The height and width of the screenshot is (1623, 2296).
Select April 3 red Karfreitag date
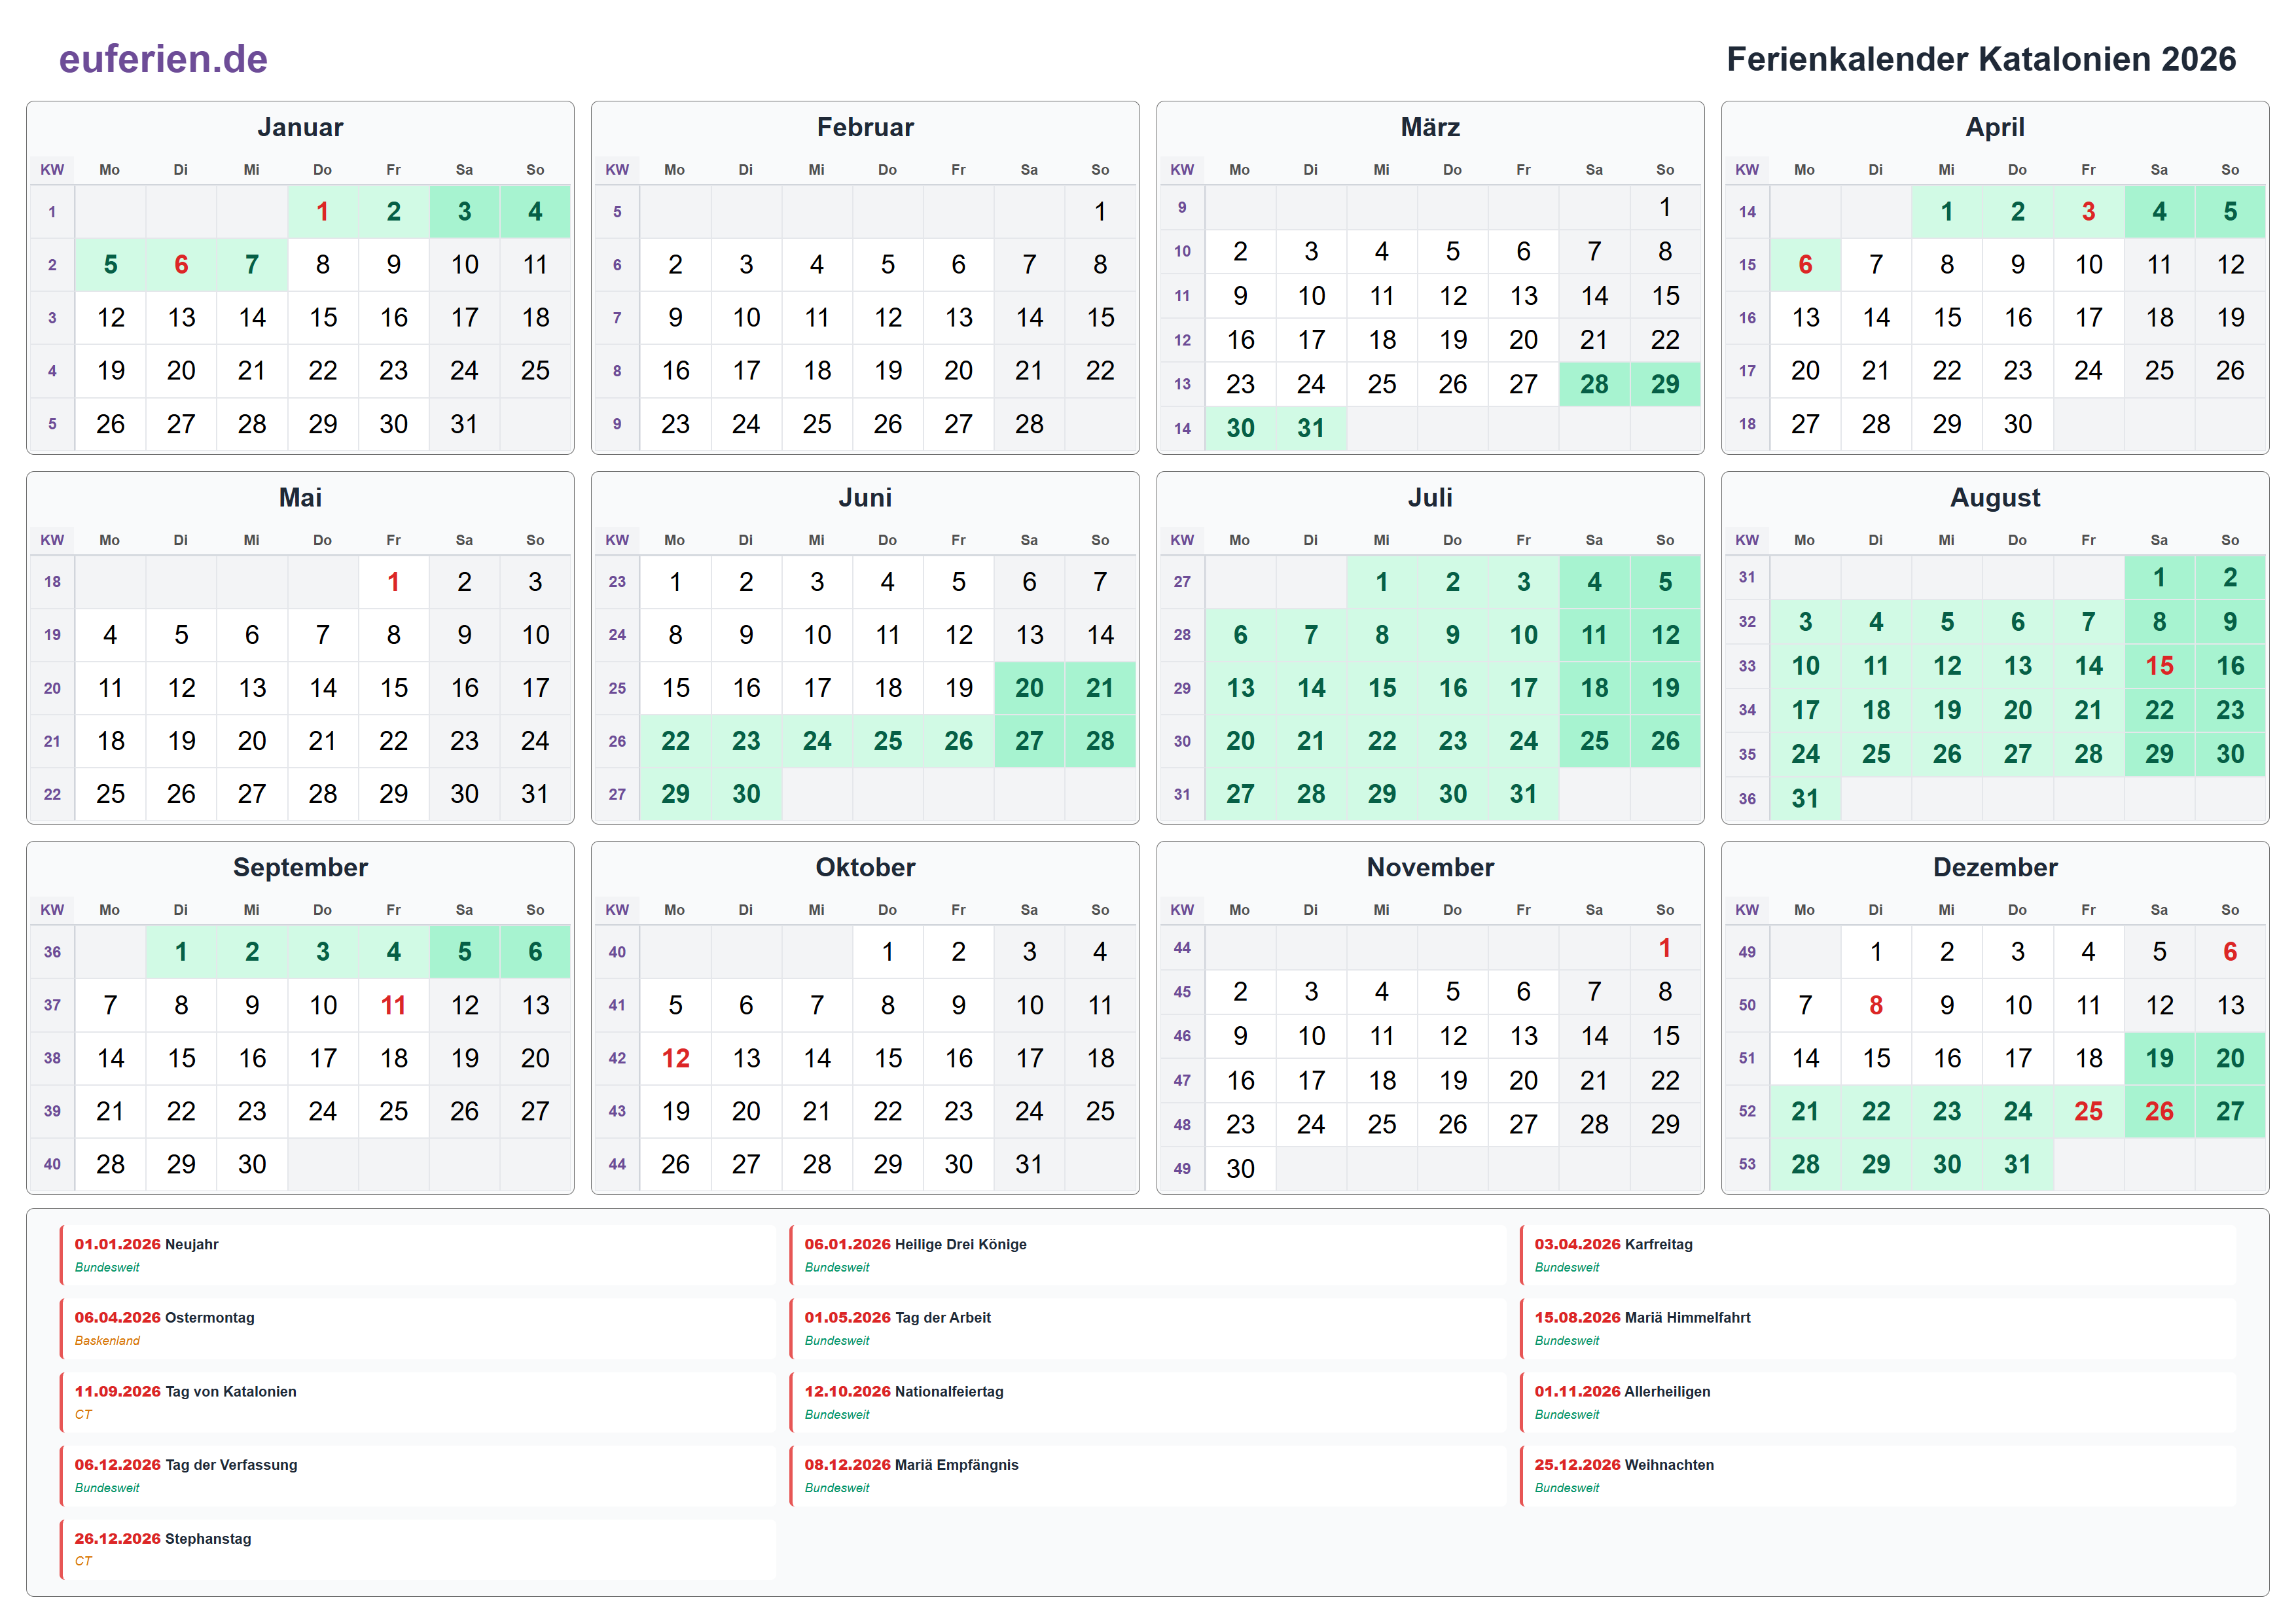tap(2088, 212)
